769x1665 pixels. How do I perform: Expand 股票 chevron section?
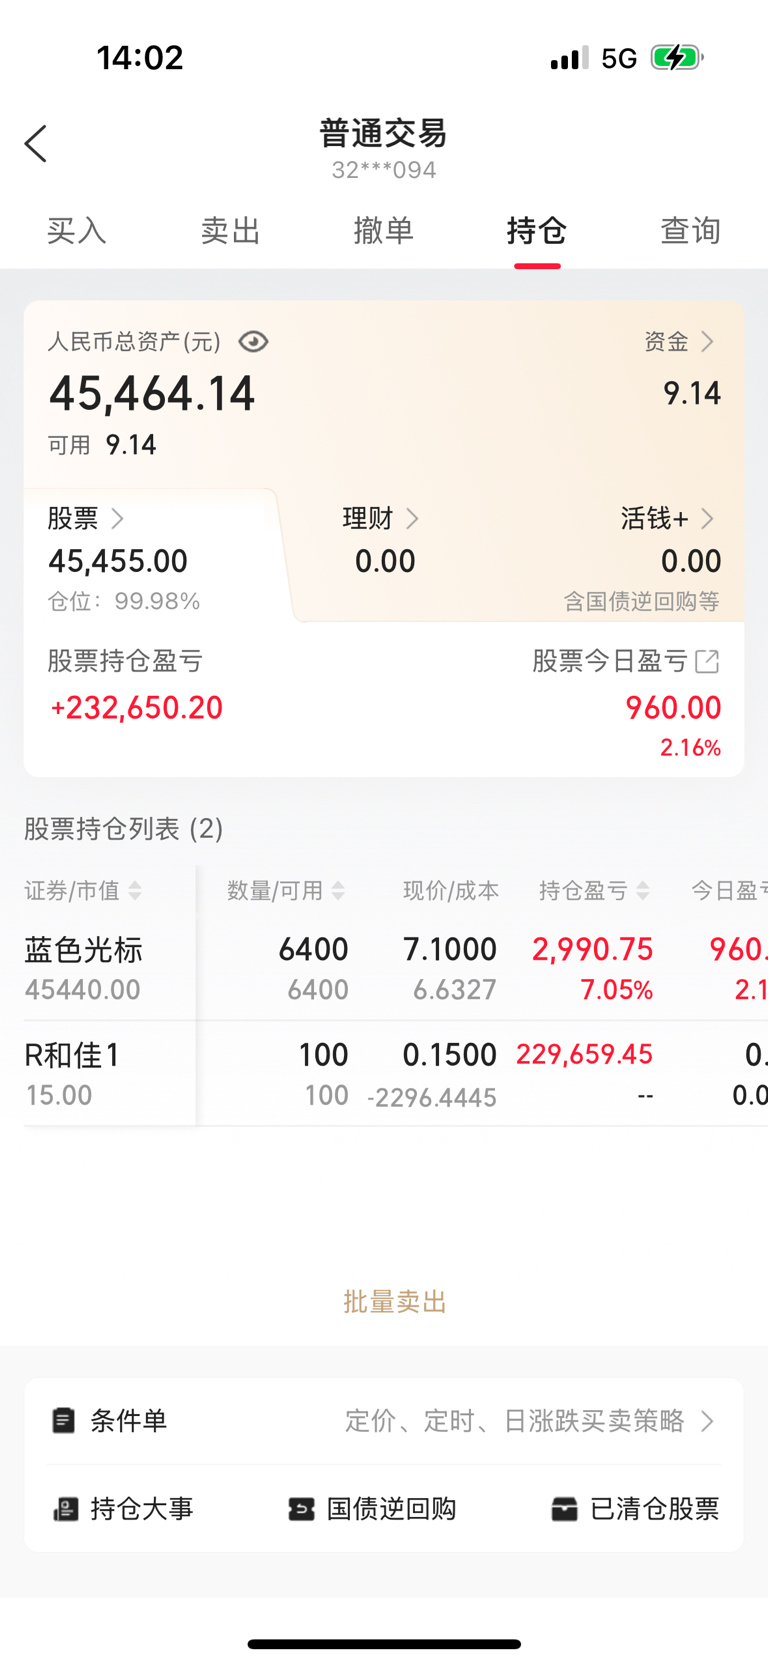tap(117, 518)
